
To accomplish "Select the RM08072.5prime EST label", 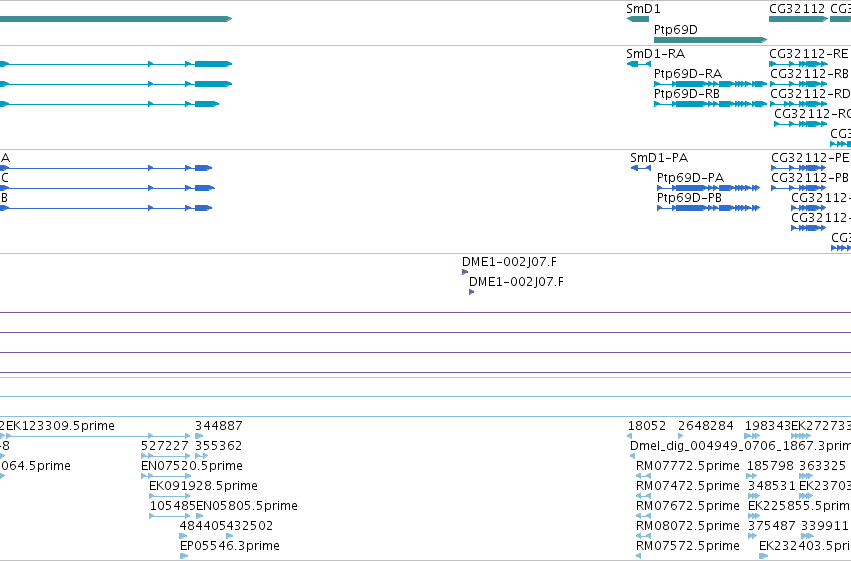I will (688, 526).
